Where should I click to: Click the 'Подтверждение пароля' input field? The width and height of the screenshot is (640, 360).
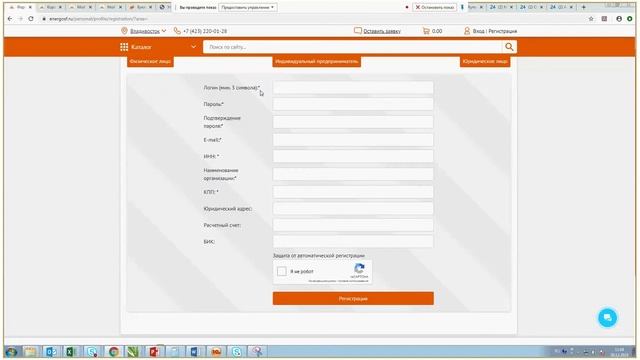point(353,122)
